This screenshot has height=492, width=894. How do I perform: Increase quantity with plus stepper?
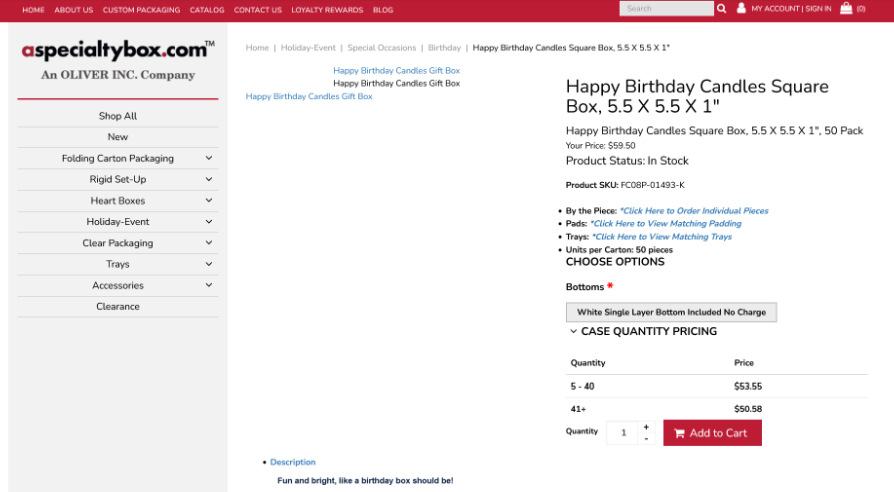tap(646, 427)
